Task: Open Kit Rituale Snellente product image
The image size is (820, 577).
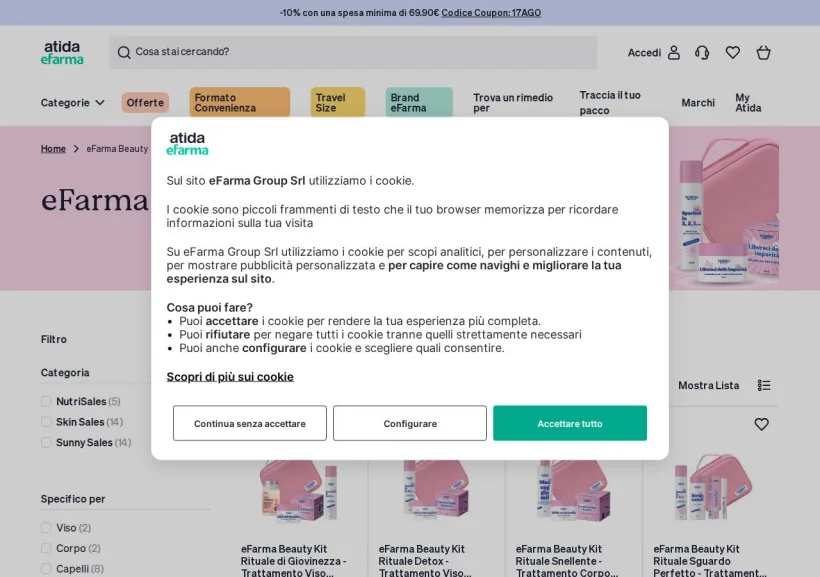Action: [x=574, y=491]
